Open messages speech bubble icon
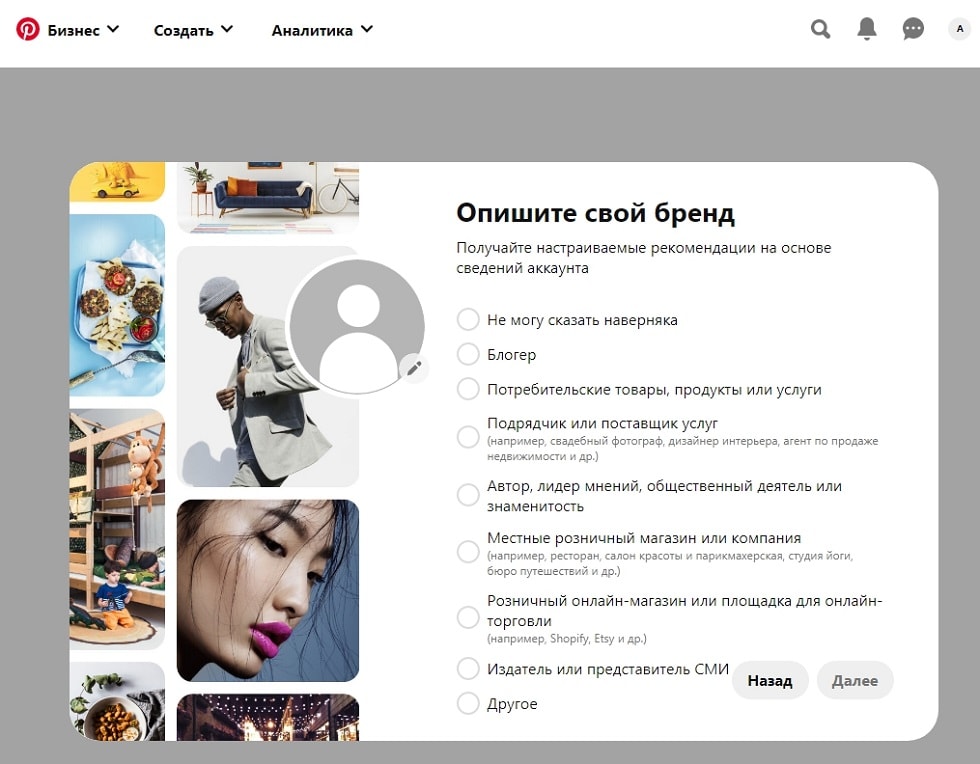Screen dimensions: 980x764 point(913,29)
